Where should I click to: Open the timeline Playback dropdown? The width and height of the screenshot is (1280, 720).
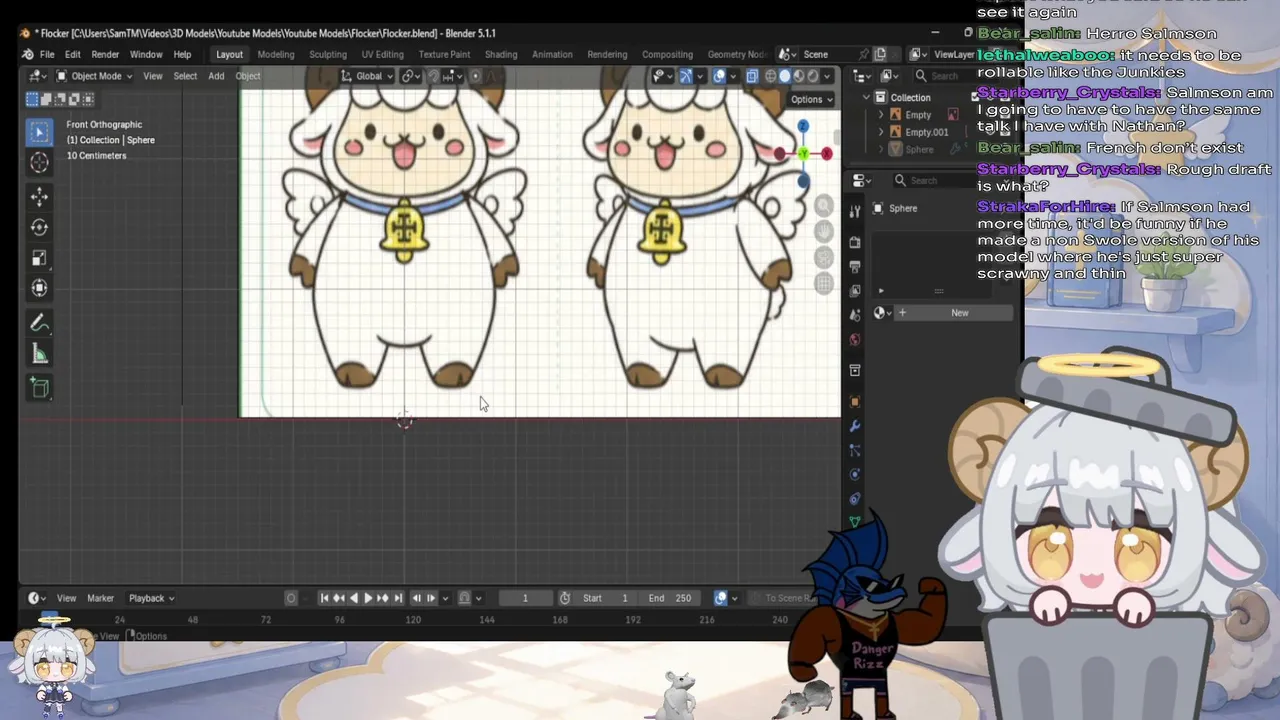pyautogui.click(x=152, y=598)
